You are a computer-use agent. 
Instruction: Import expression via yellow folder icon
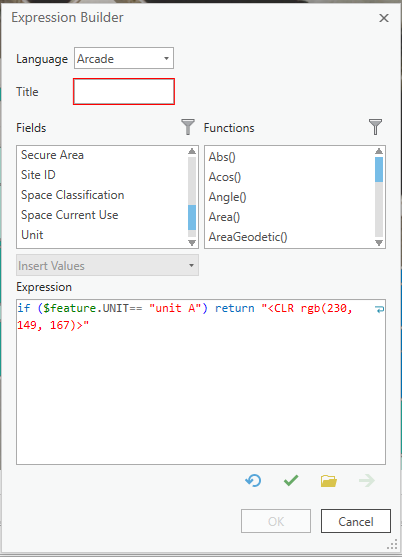click(x=328, y=481)
